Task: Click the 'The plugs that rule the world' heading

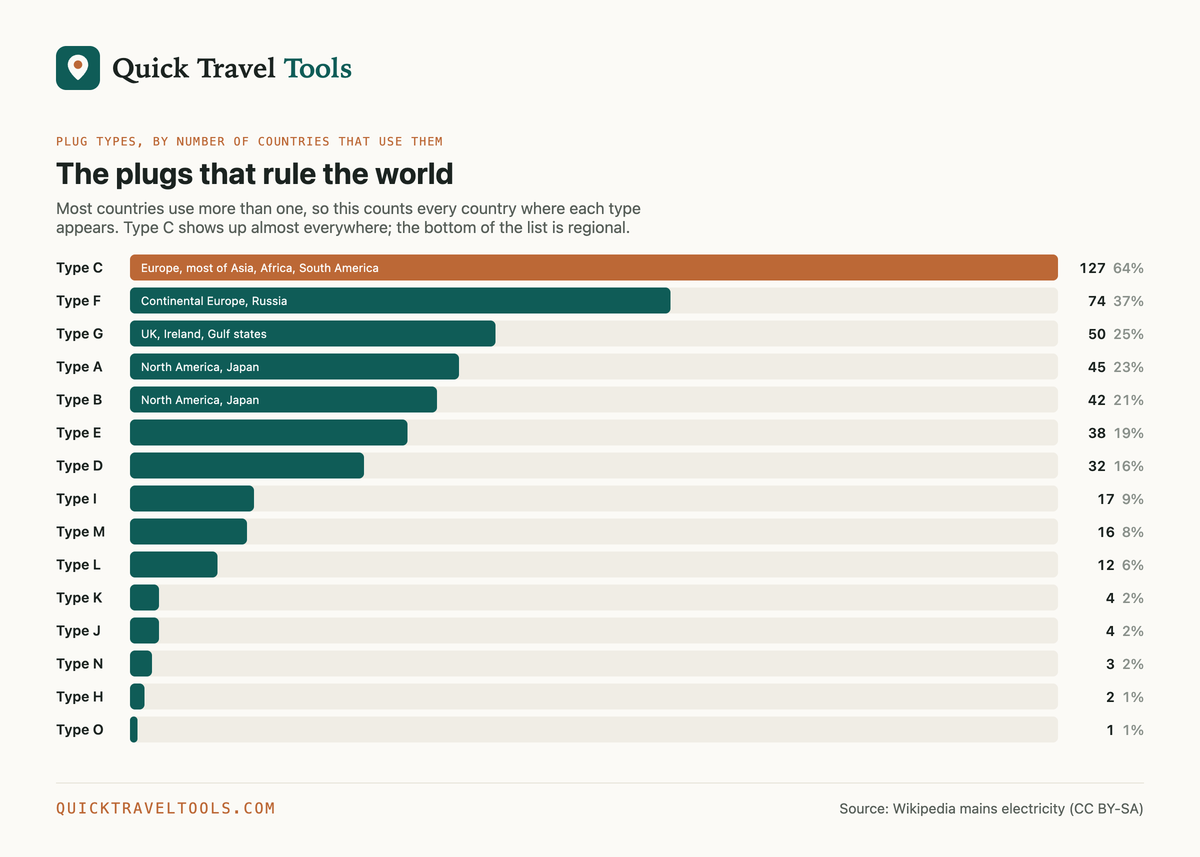Action: [255, 174]
